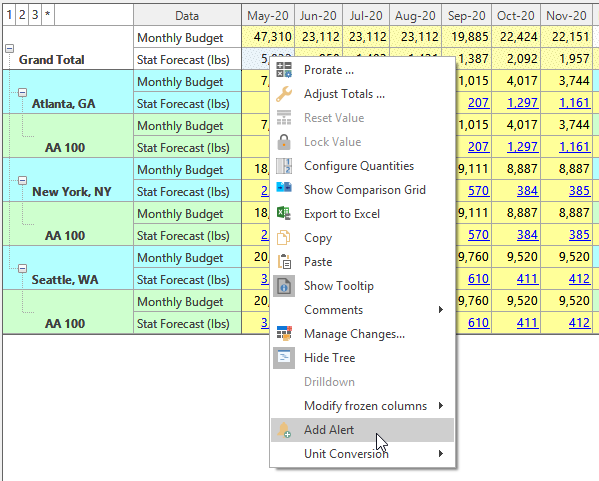Click the Add Alert bell icon
Screen dimensions: 599x481
coord(284,430)
